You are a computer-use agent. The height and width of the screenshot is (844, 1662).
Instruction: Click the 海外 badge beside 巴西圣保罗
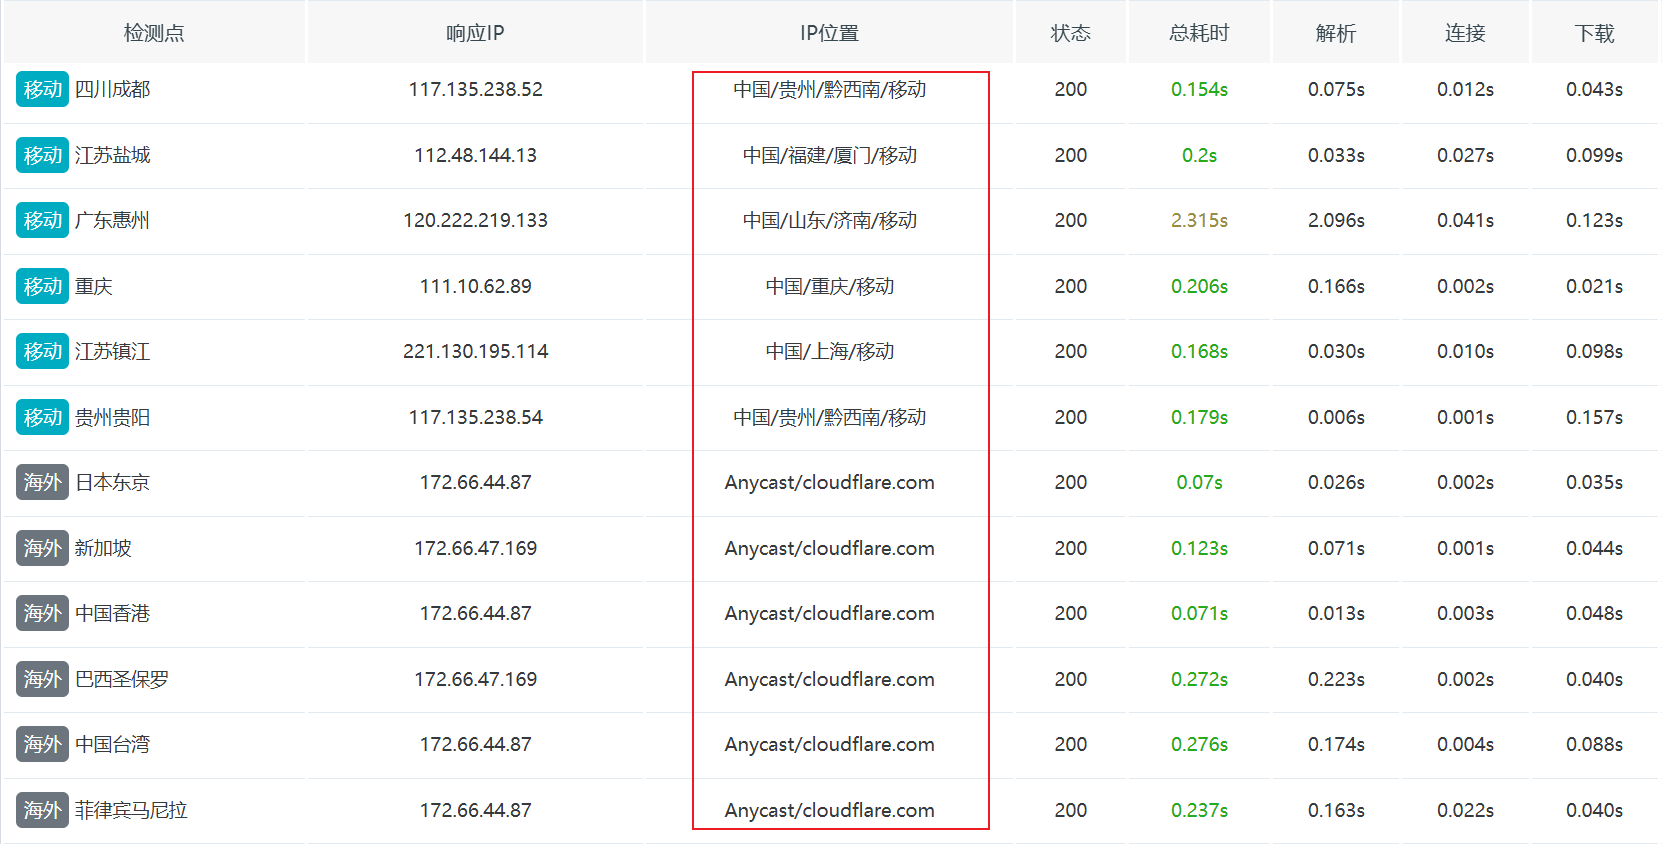(x=42, y=679)
